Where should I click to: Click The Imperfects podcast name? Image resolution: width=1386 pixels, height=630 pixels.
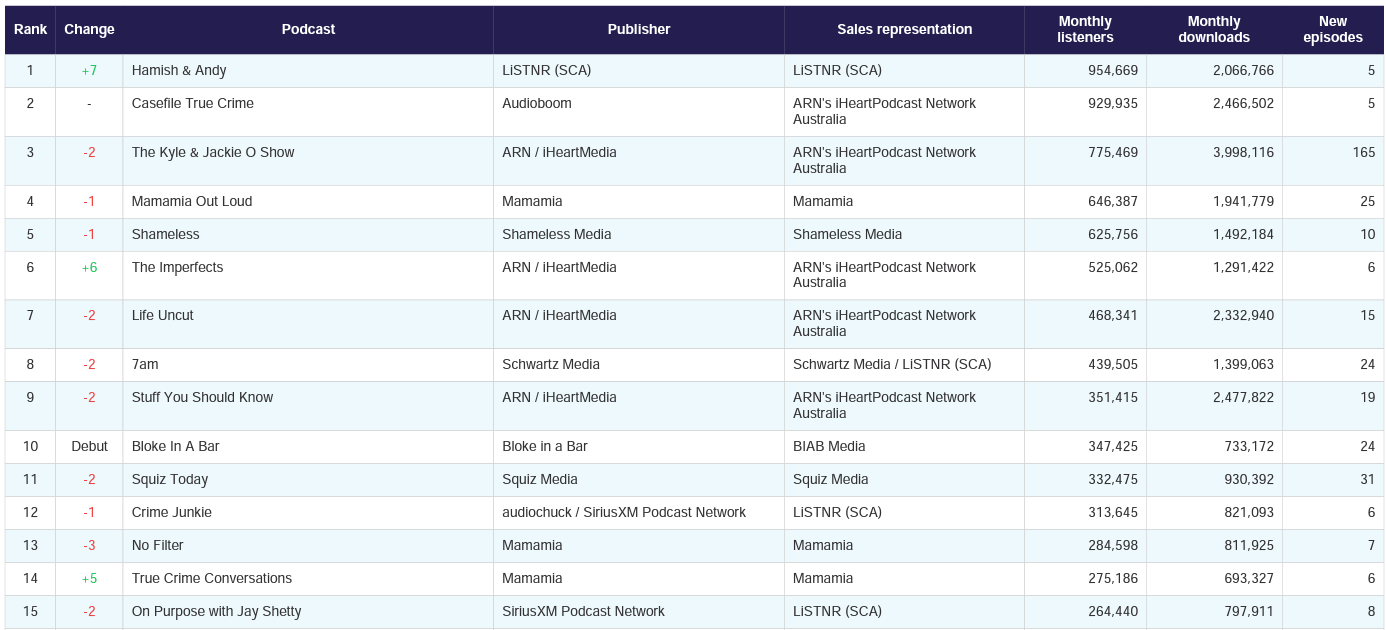point(177,268)
